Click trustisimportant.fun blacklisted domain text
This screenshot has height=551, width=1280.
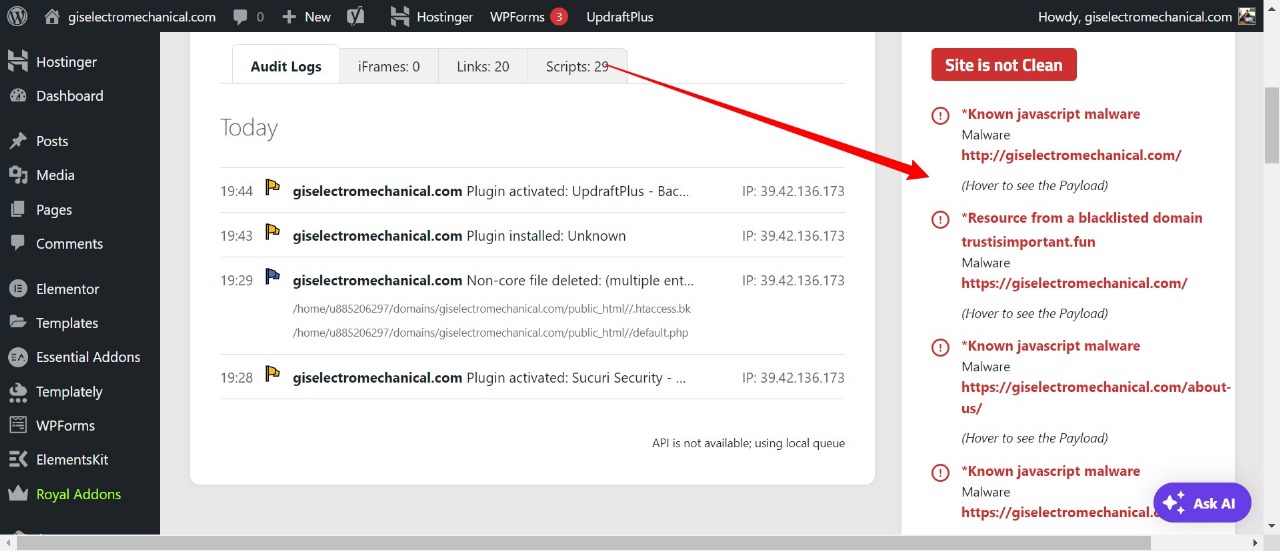pyautogui.click(x=1028, y=241)
